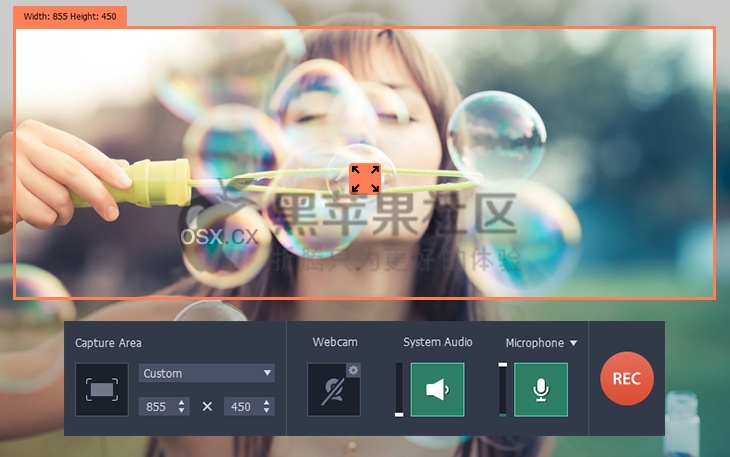Start recording with REC button
This screenshot has height=457, width=730.
click(627, 378)
